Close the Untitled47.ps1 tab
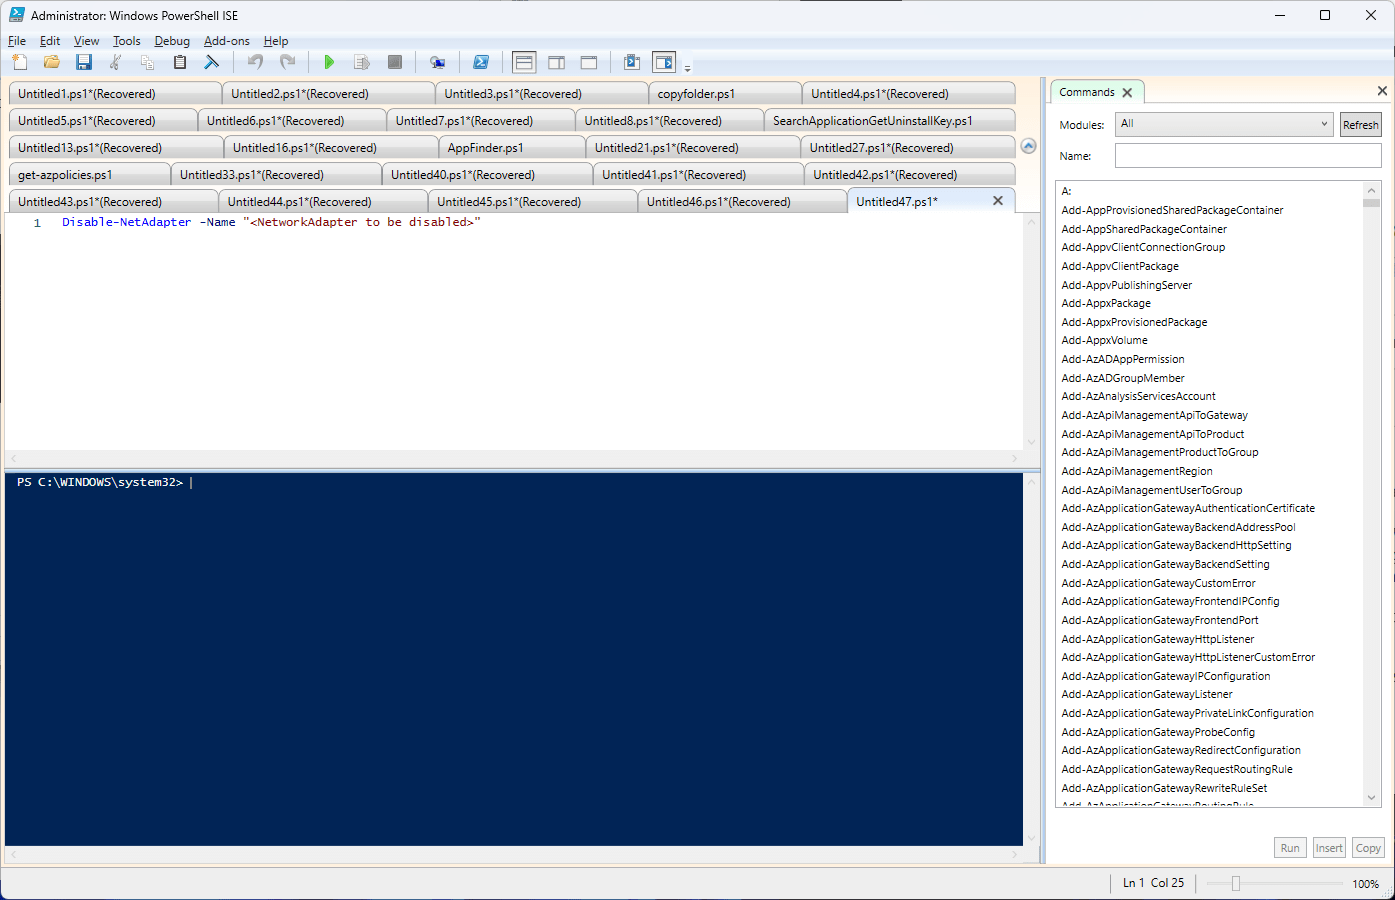The height and width of the screenshot is (900, 1395). [998, 200]
